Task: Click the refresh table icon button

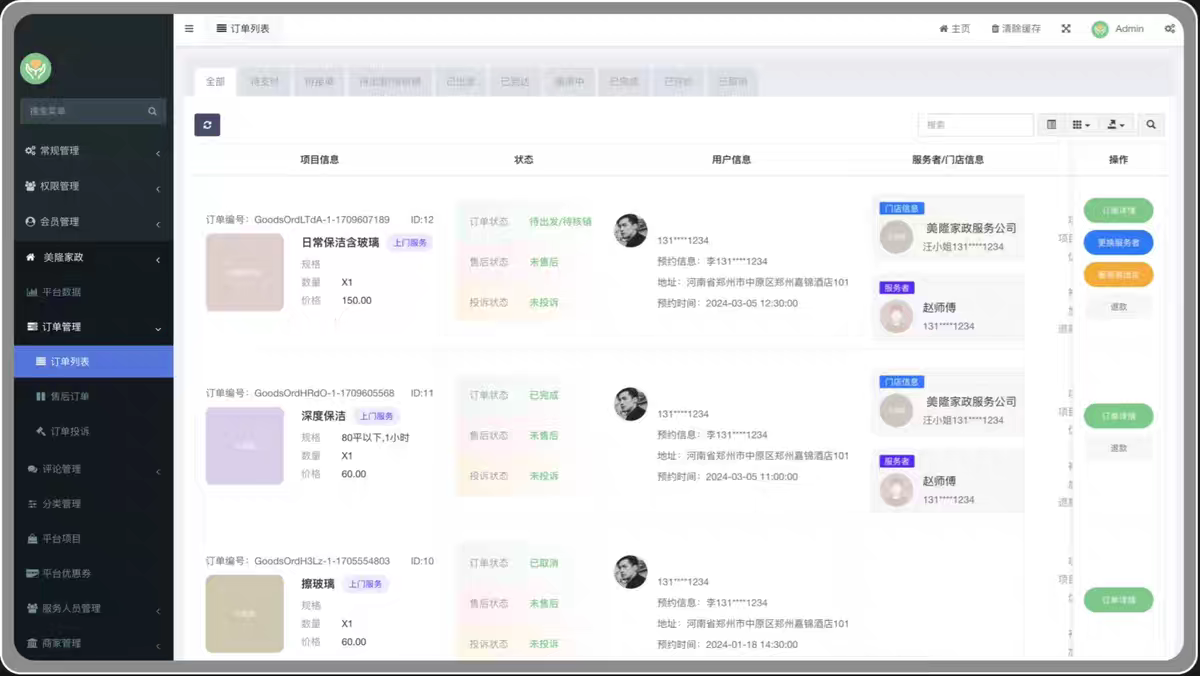Action: (x=207, y=125)
